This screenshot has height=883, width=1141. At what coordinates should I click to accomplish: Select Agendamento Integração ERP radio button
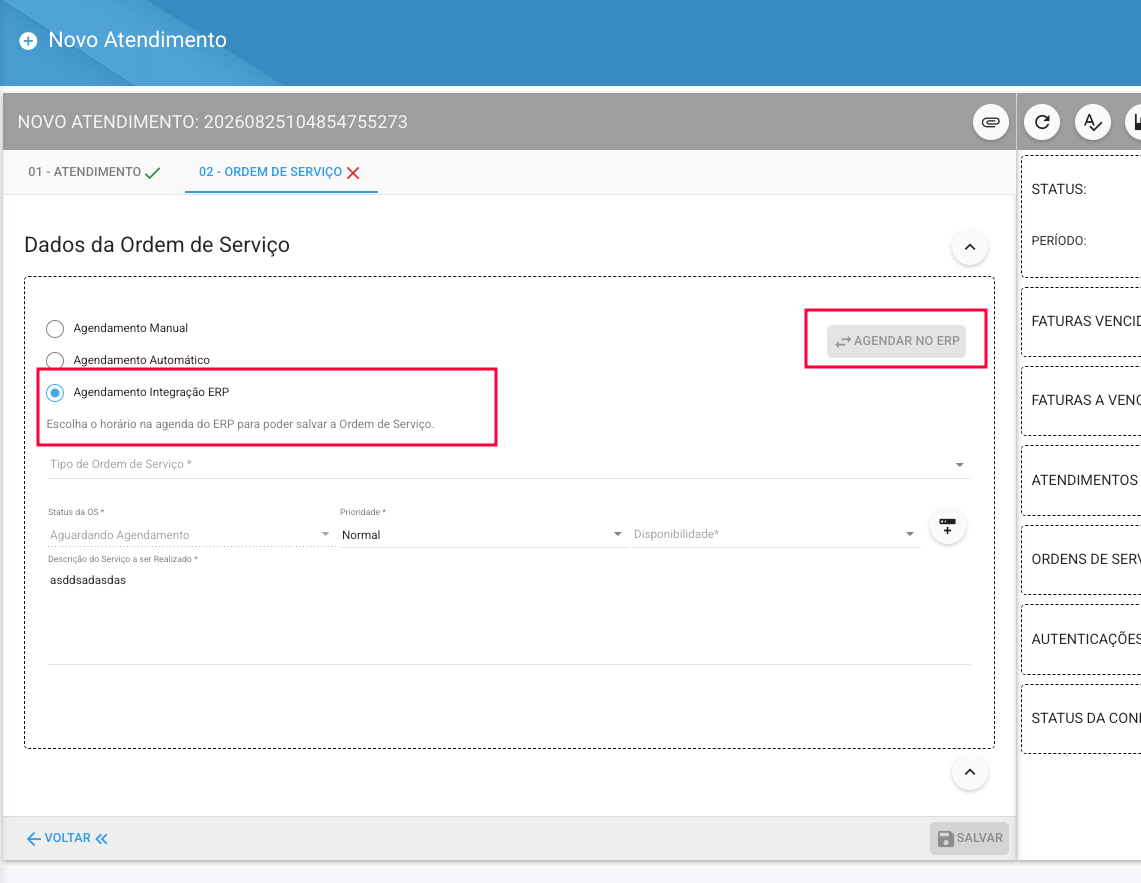(x=55, y=393)
